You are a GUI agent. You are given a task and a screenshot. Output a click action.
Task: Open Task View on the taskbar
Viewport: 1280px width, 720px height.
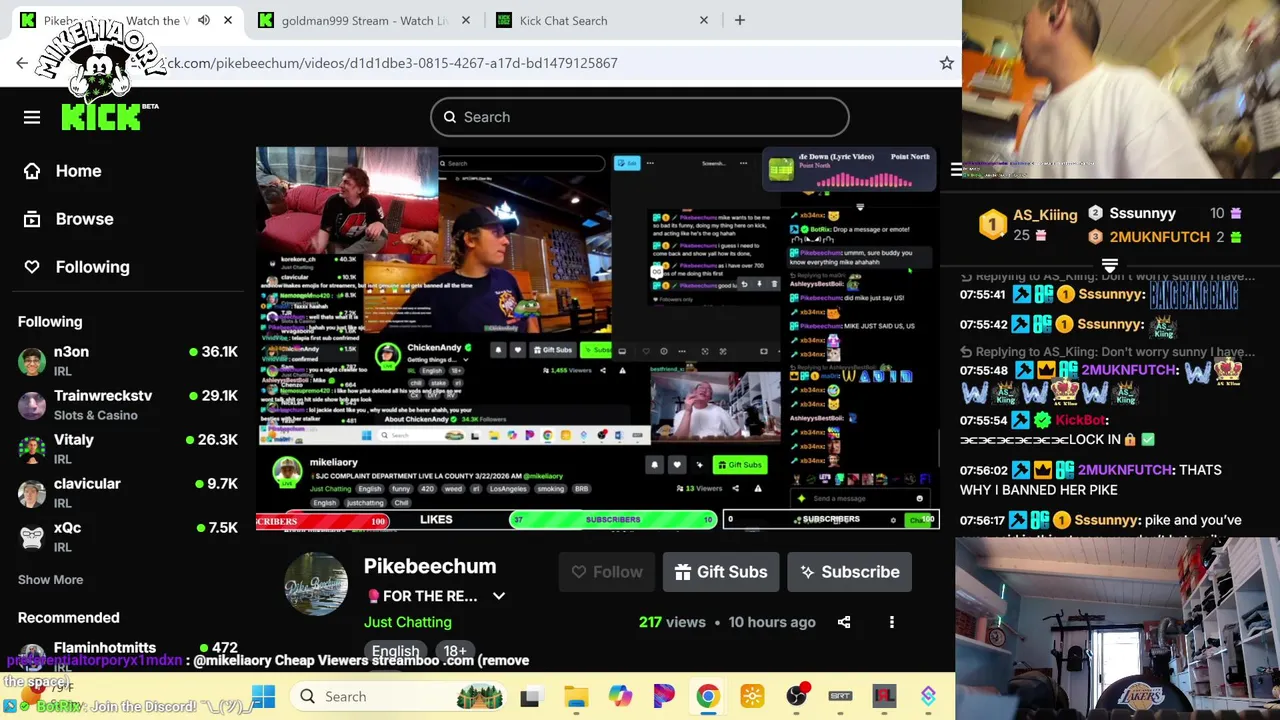(x=530, y=696)
